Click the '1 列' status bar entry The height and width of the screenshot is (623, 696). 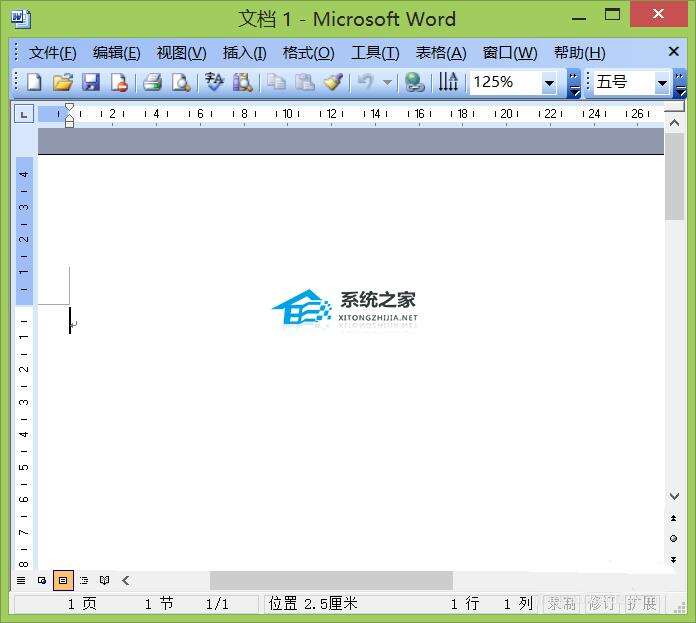point(518,604)
